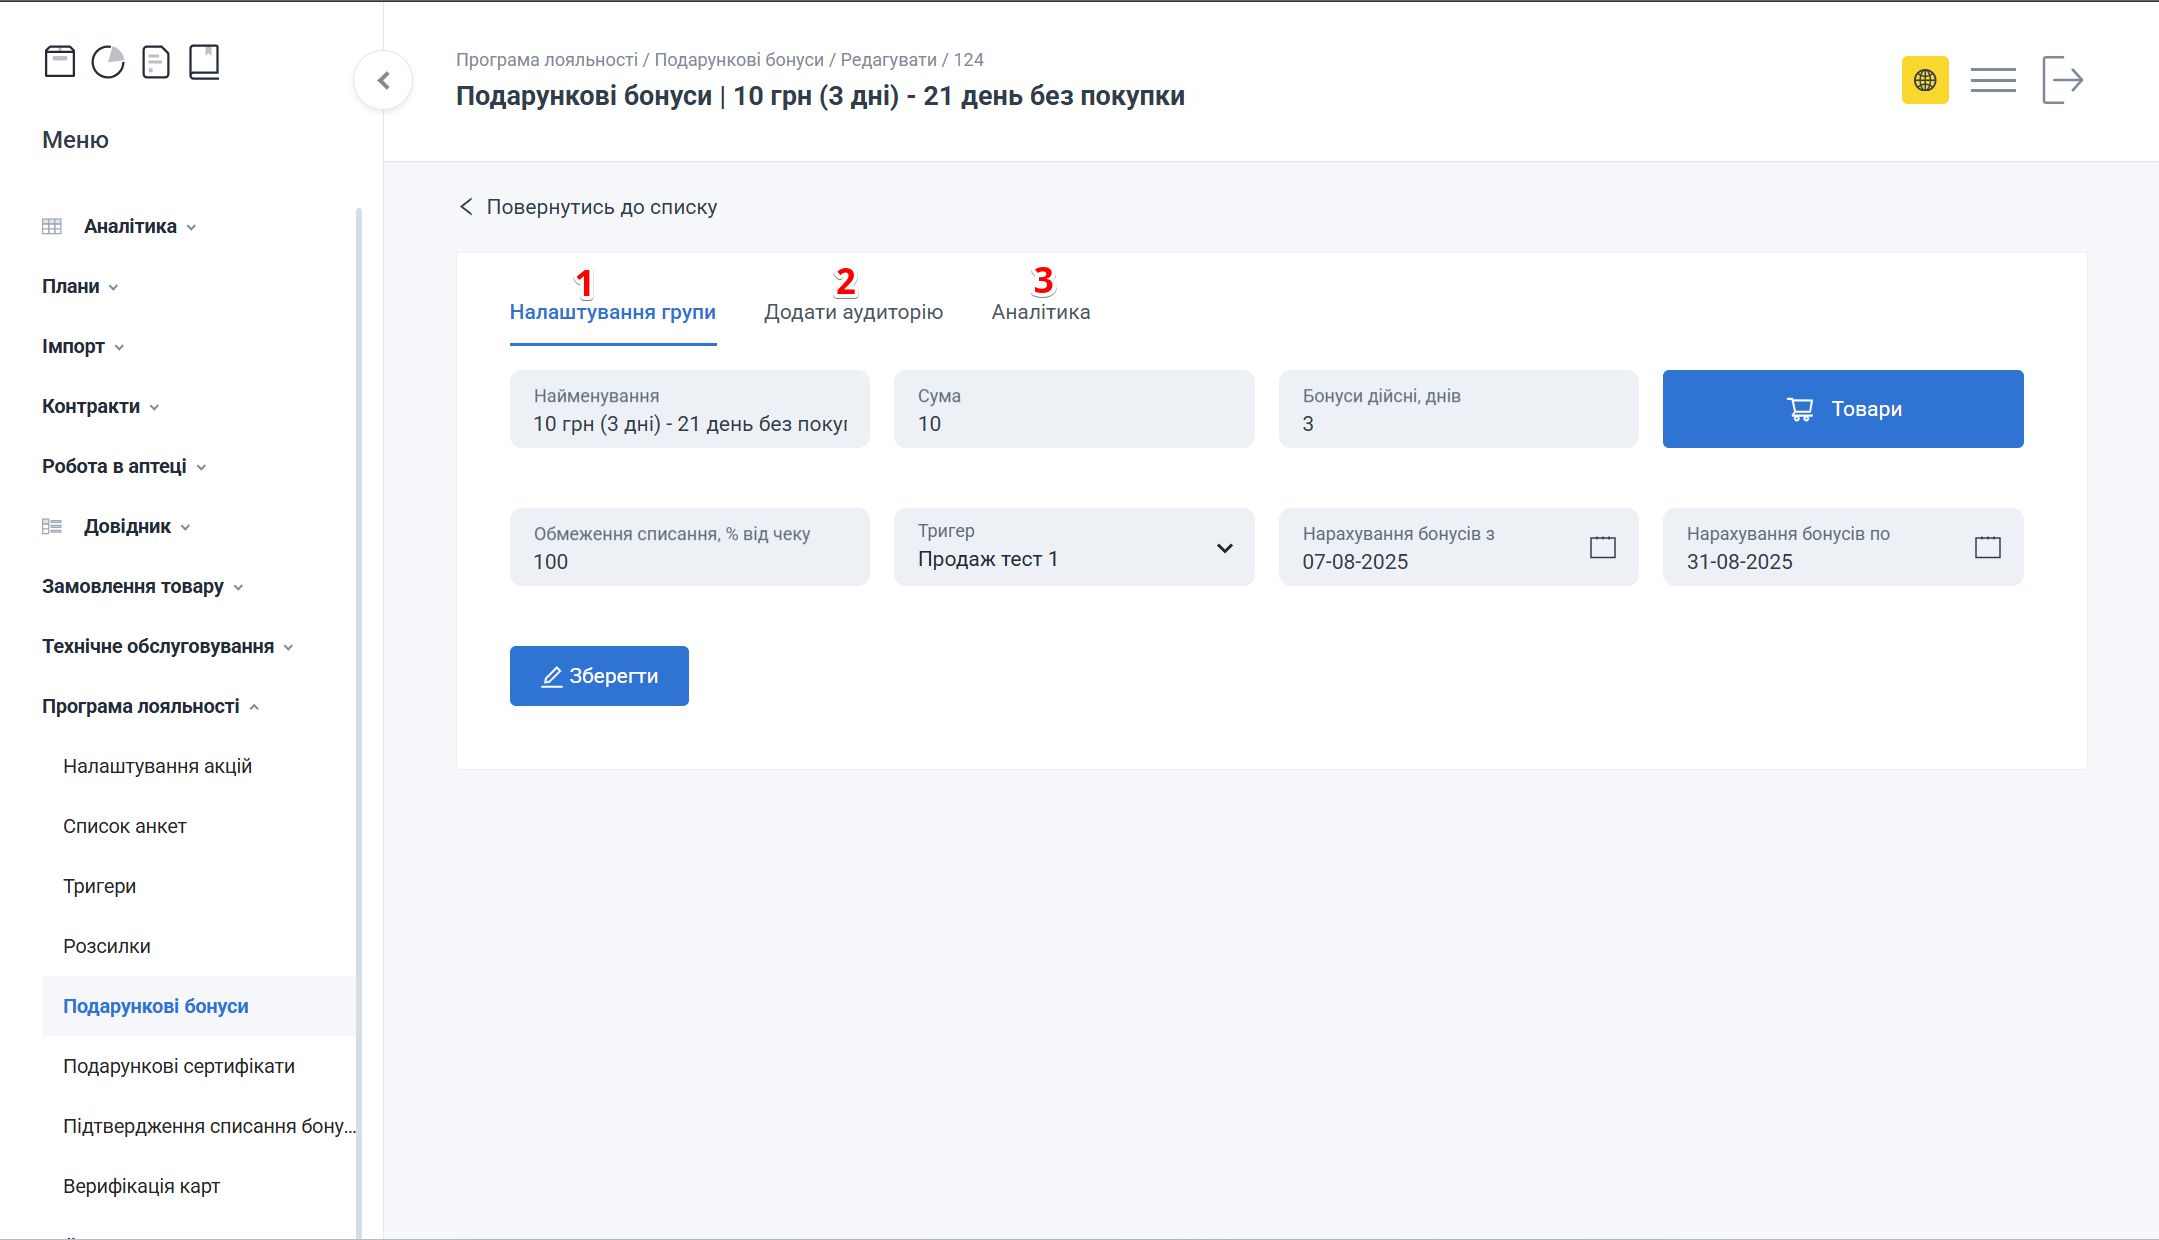This screenshot has height=1240, width=2159.
Task: Switch to the 'Додати аудиторію' tab
Action: point(853,311)
